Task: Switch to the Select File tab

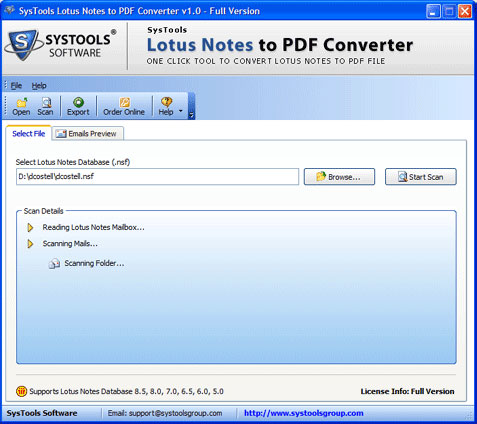Action: (29, 134)
